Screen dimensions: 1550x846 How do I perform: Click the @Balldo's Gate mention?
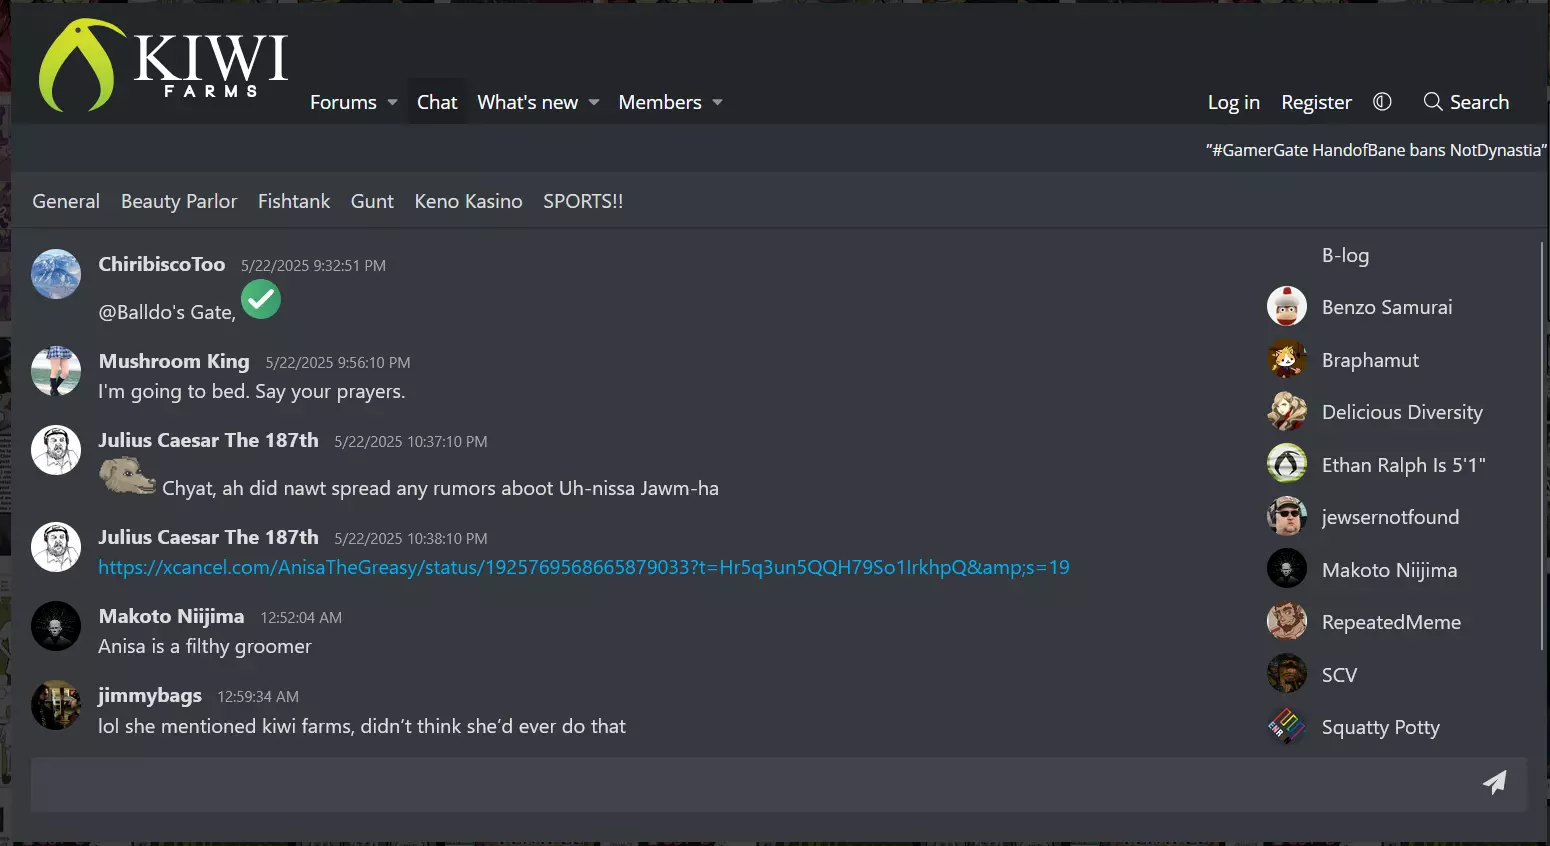tap(167, 312)
